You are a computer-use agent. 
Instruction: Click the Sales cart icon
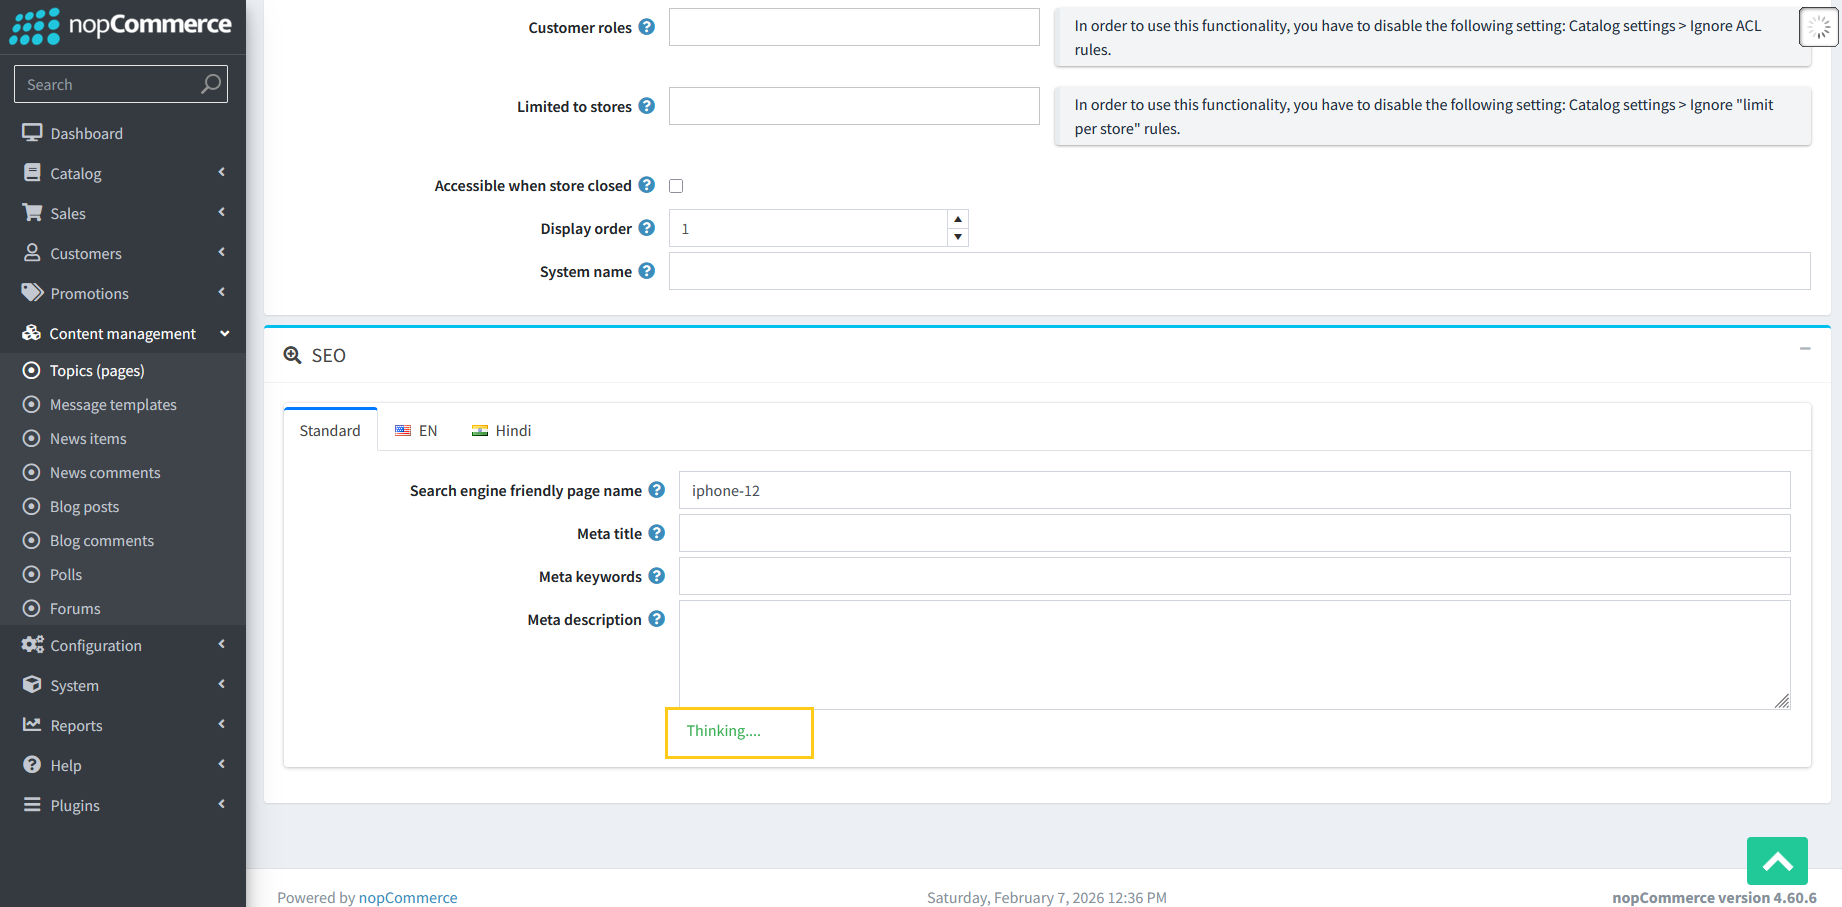click(33, 212)
